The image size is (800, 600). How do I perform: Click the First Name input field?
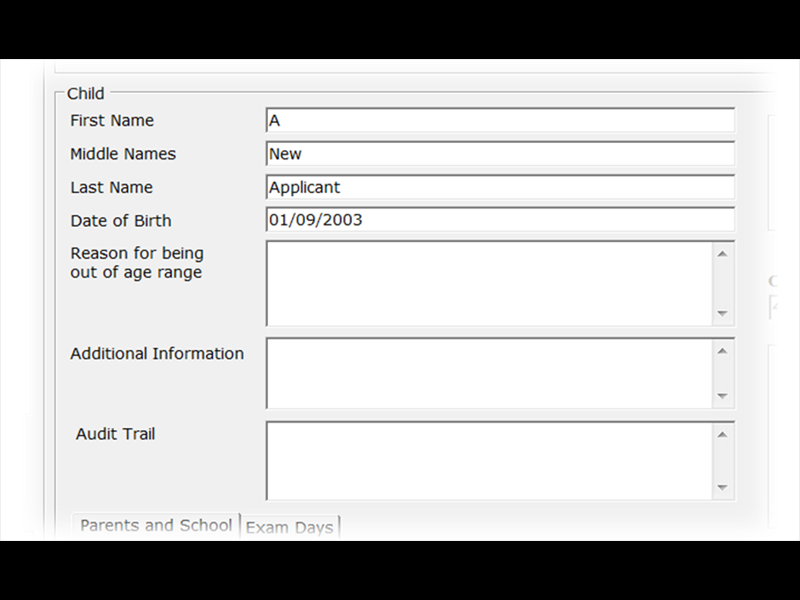coord(500,120)
